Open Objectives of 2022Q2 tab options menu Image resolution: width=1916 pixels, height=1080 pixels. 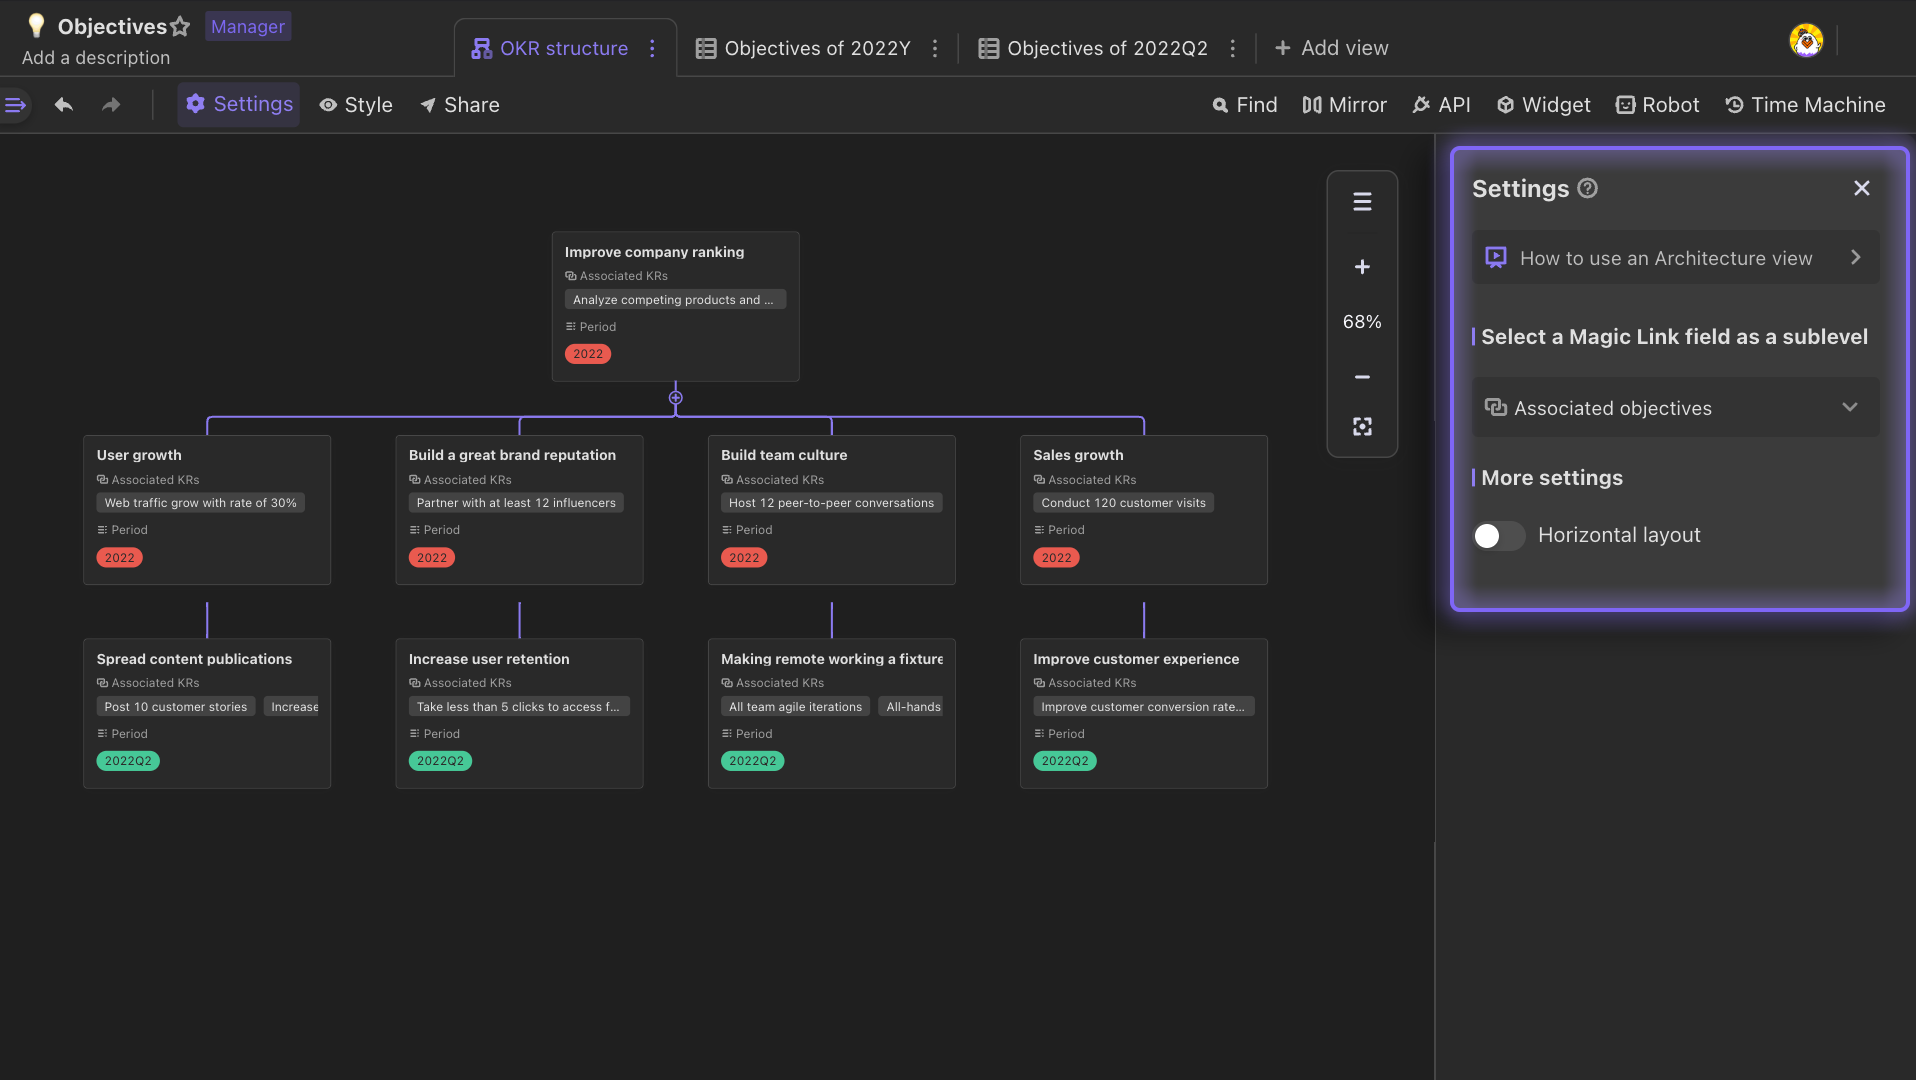(1232, 48)
